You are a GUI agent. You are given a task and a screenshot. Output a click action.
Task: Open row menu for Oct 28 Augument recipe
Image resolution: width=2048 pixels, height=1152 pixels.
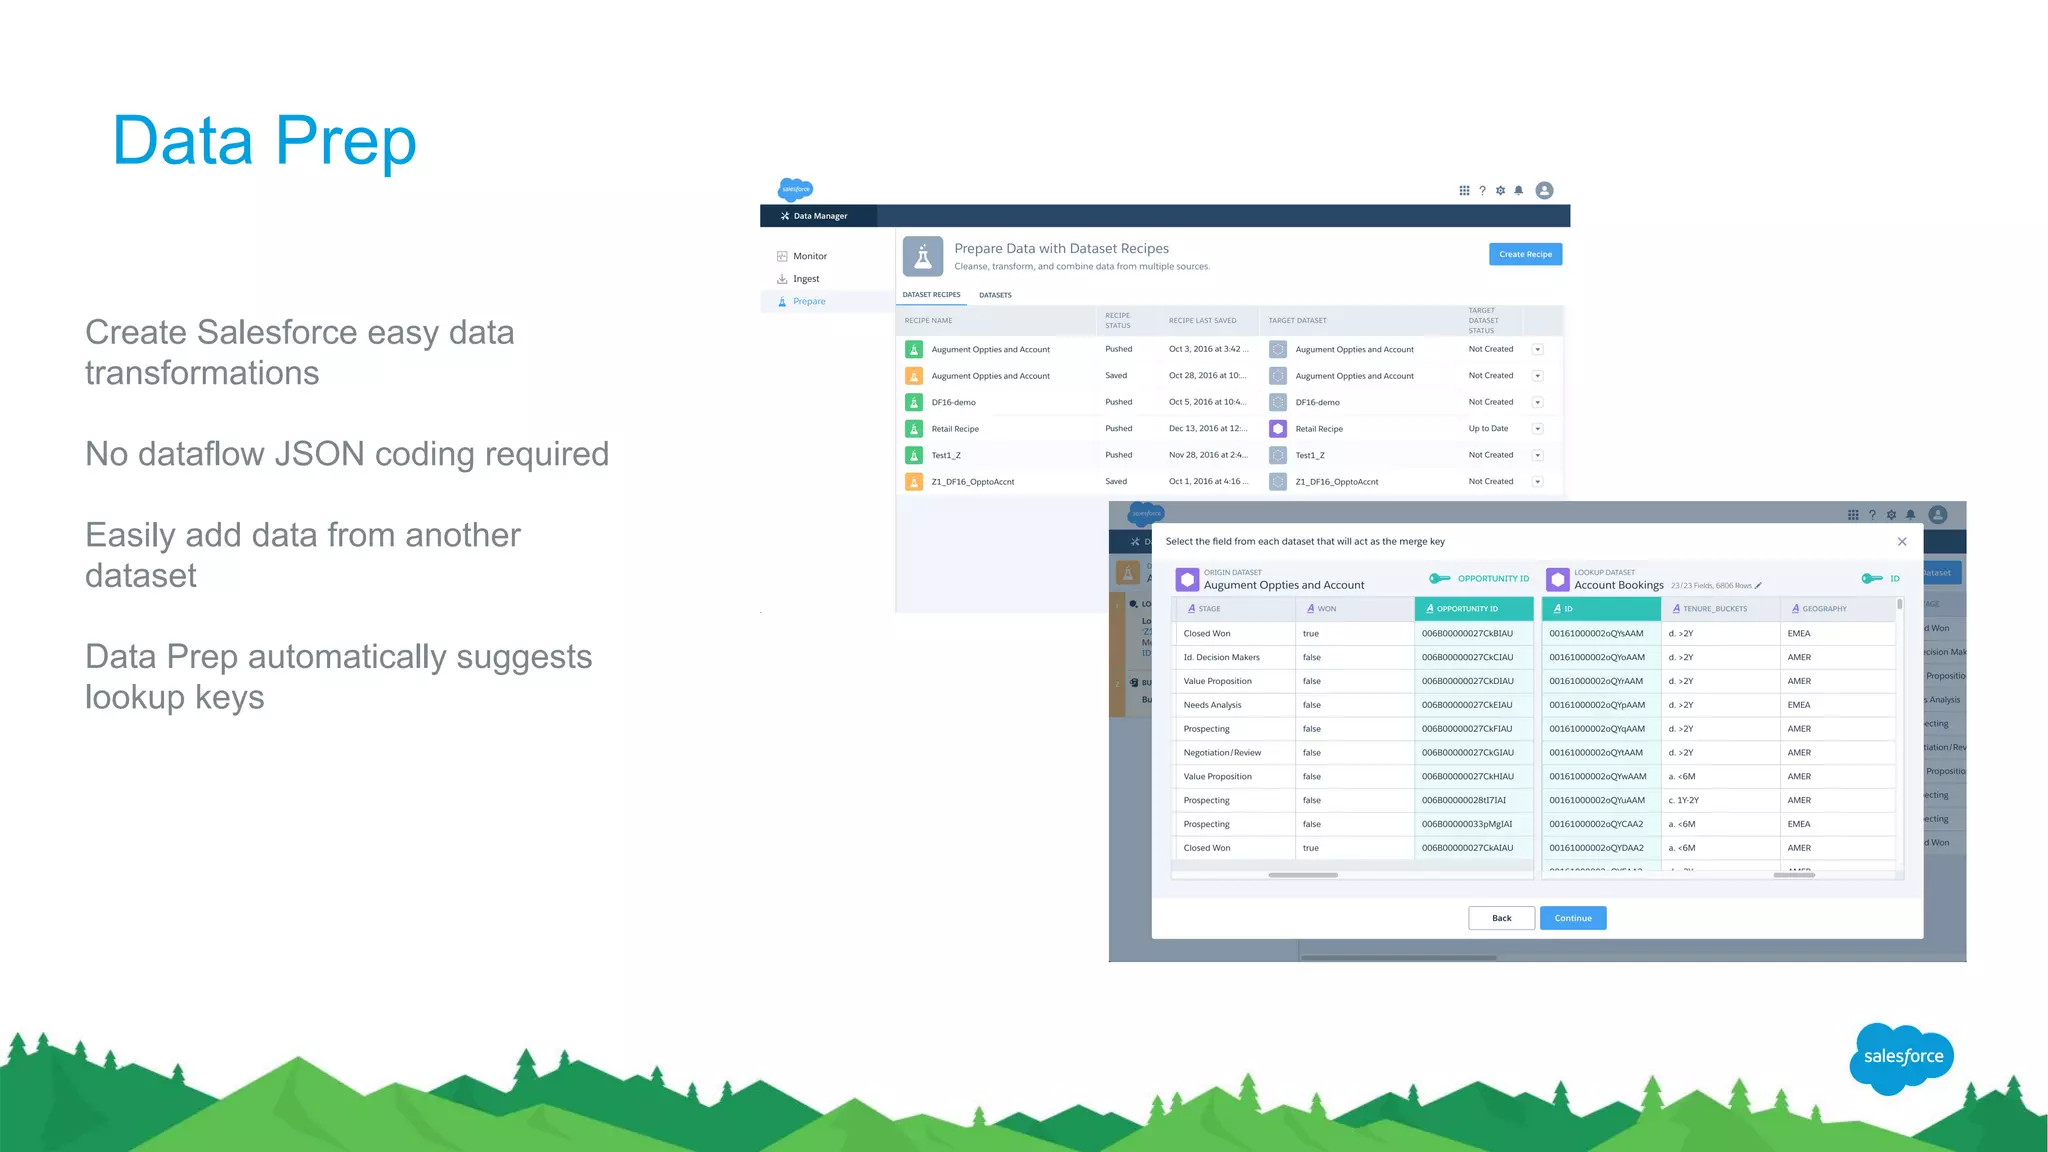[x=1538, y=376]
